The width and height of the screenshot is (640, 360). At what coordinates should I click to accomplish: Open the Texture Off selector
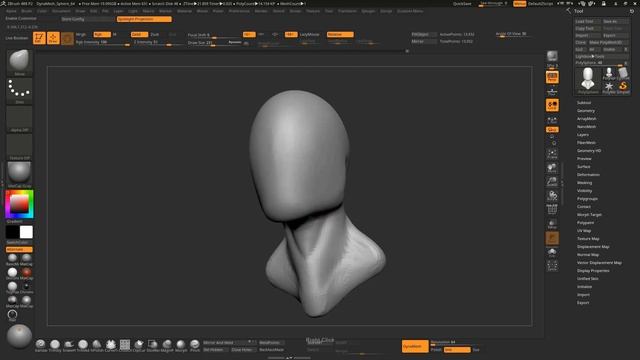coord(19,146)
